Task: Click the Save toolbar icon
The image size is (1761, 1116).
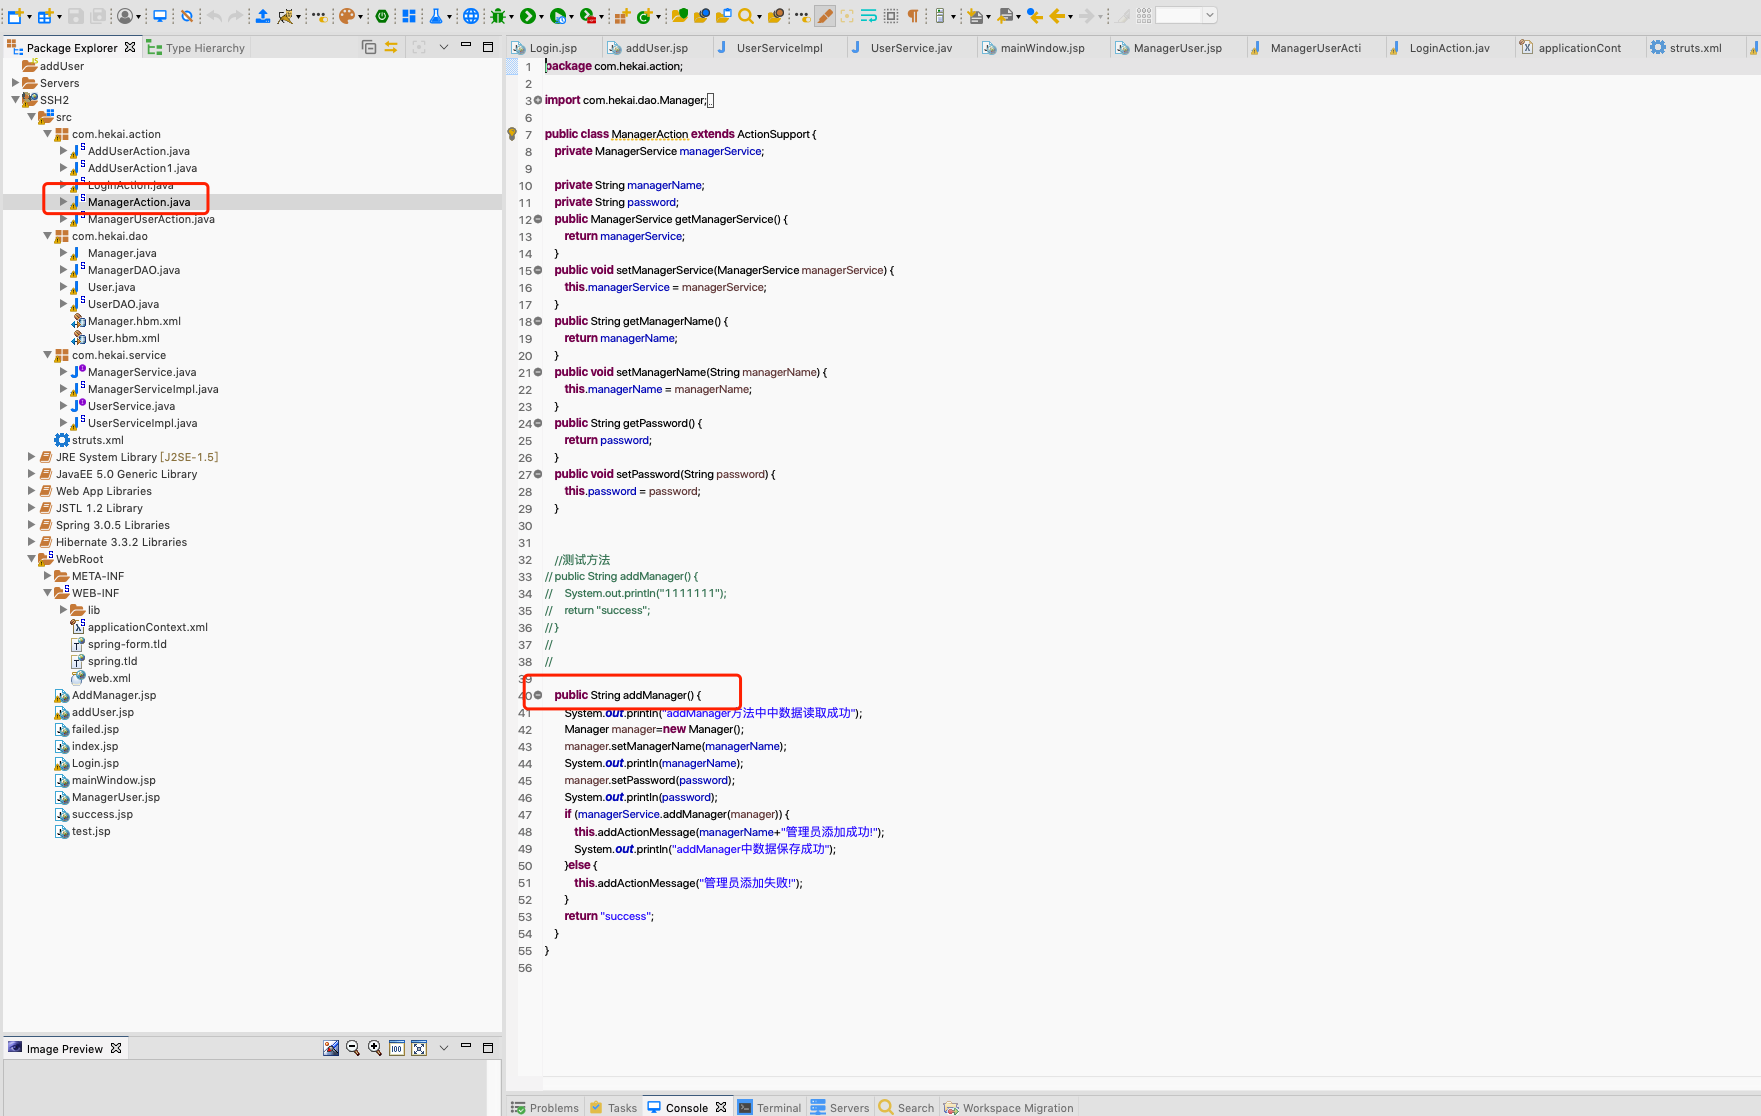Action: (75, 16)
